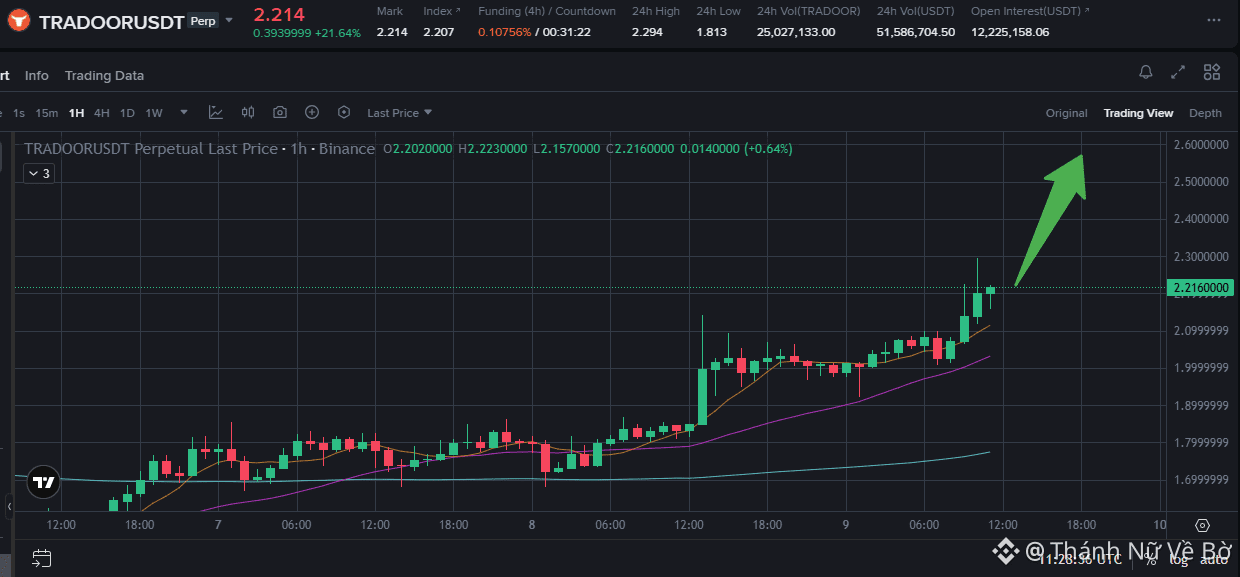Screen dimensions: 1240x577
Task: Click the 24h Vol(TRADOOR) value 25,027,133.00
Action: click(796, 32)
